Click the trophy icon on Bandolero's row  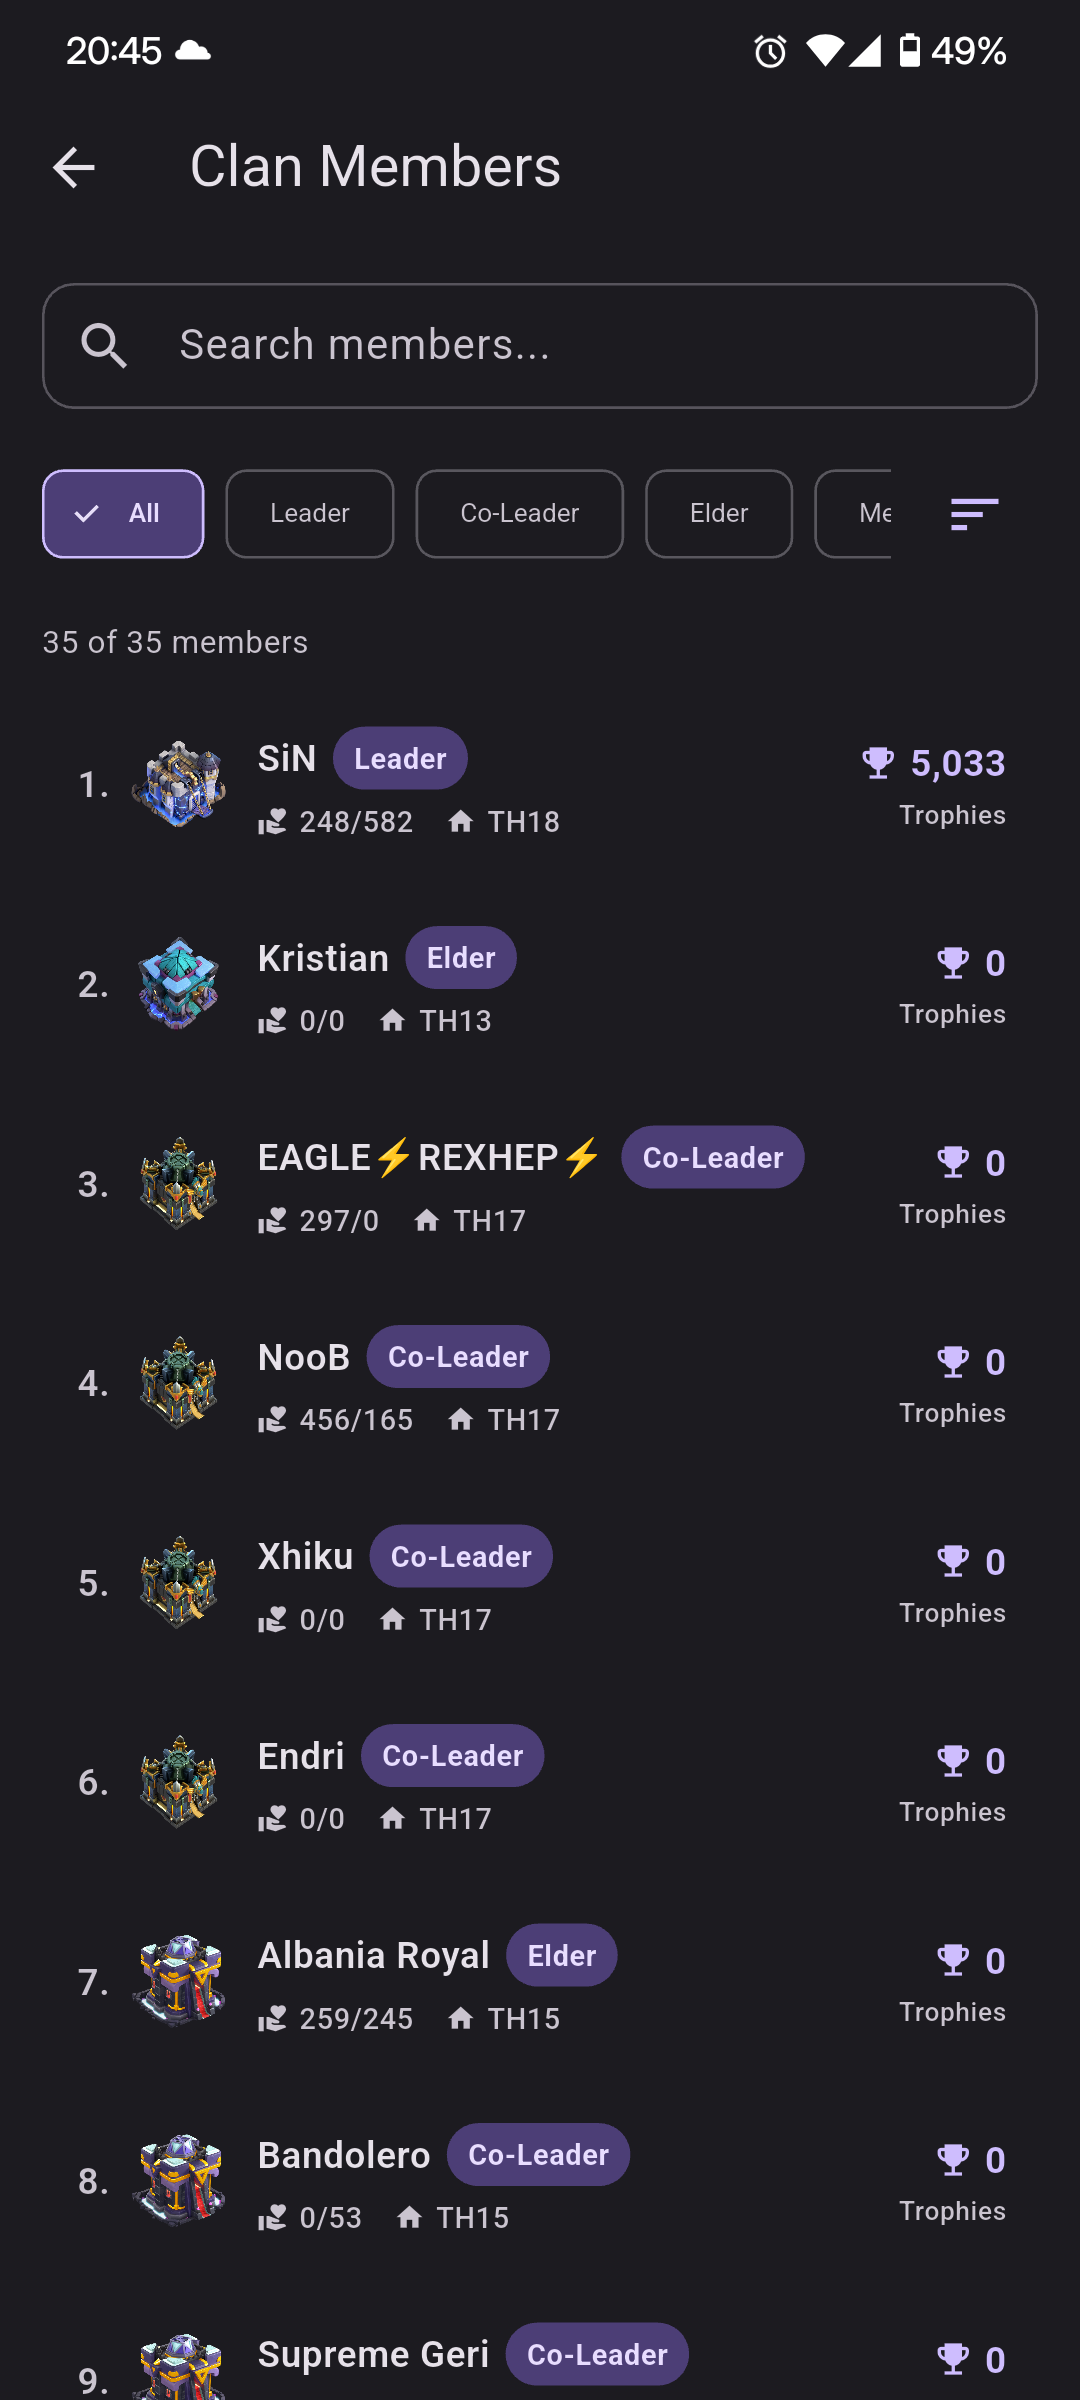[x=954, y=2159]
